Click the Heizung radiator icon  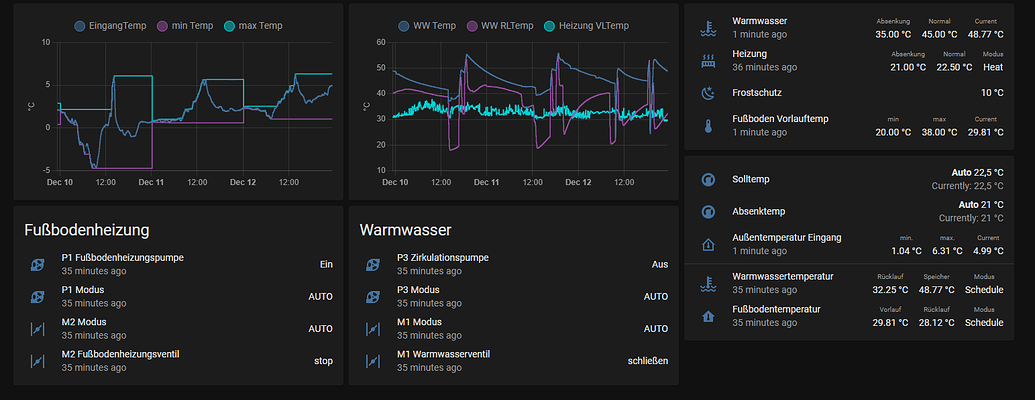click(x=708, y=60)
